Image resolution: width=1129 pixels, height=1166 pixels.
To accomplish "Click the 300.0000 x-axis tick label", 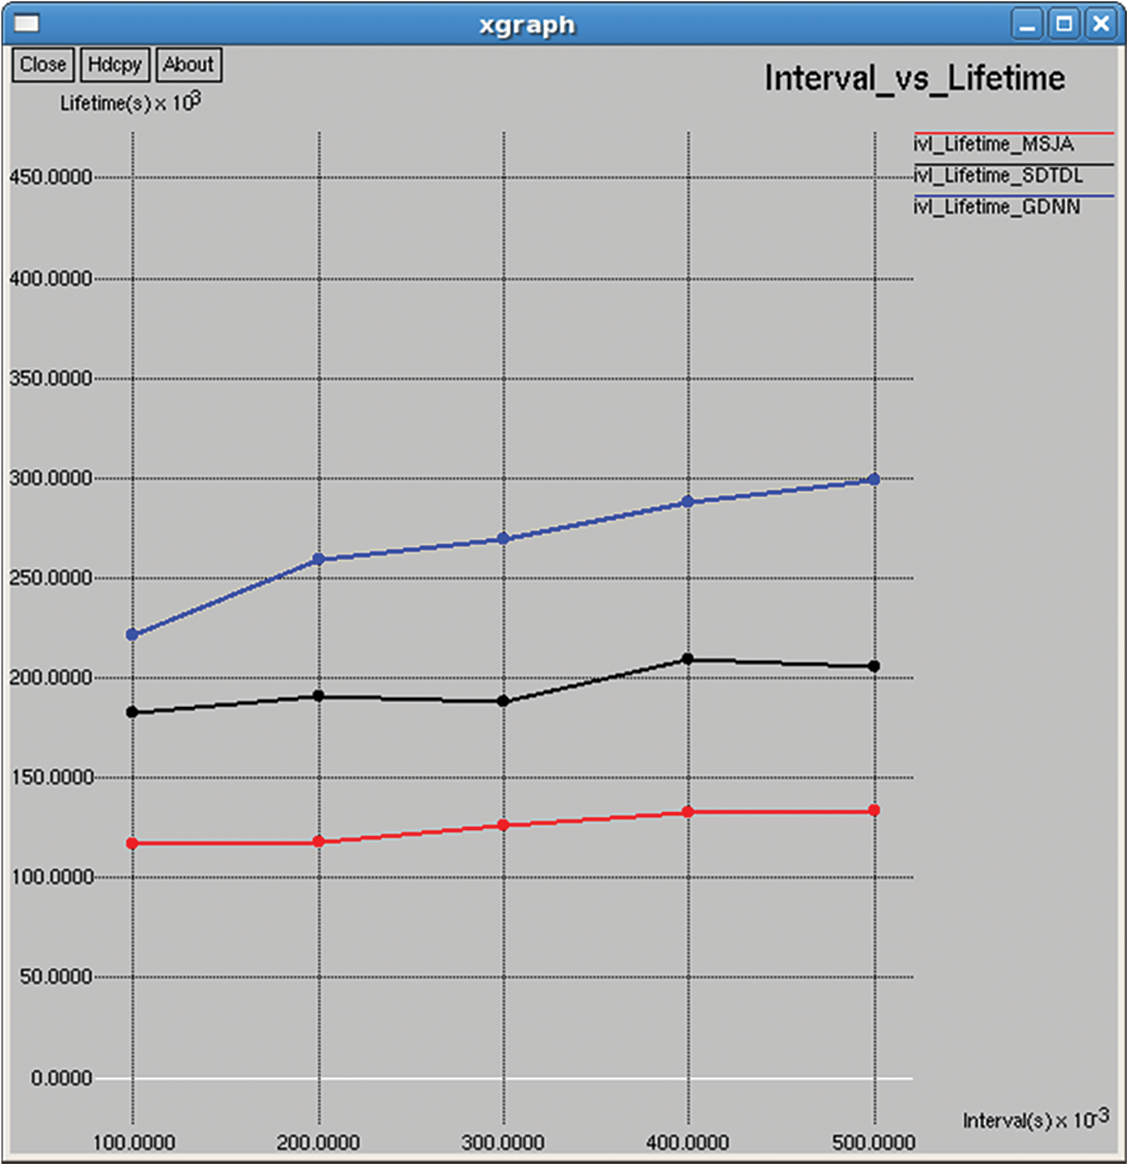I will click(x=503, y=1142).
